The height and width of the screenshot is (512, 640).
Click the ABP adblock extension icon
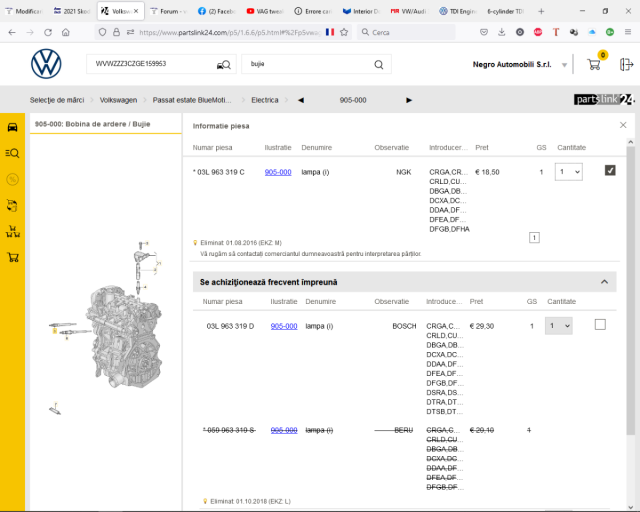(x=538, y=32)
